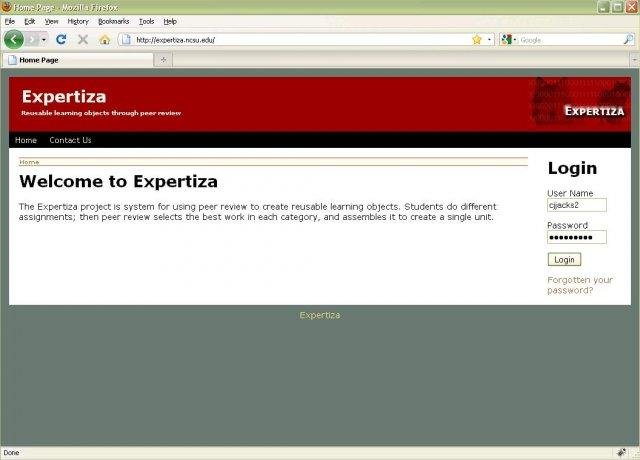
Task: Open the list-all-tabs dropdown at the tab bar end
Action: point(635,60)
